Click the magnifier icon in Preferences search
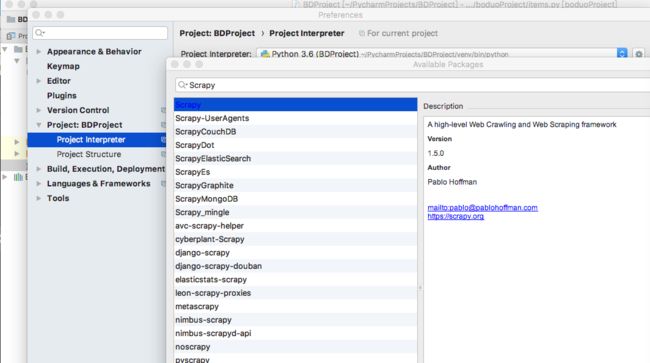The width and height of the screenshot is (650, 363). (x=40, y=33)
